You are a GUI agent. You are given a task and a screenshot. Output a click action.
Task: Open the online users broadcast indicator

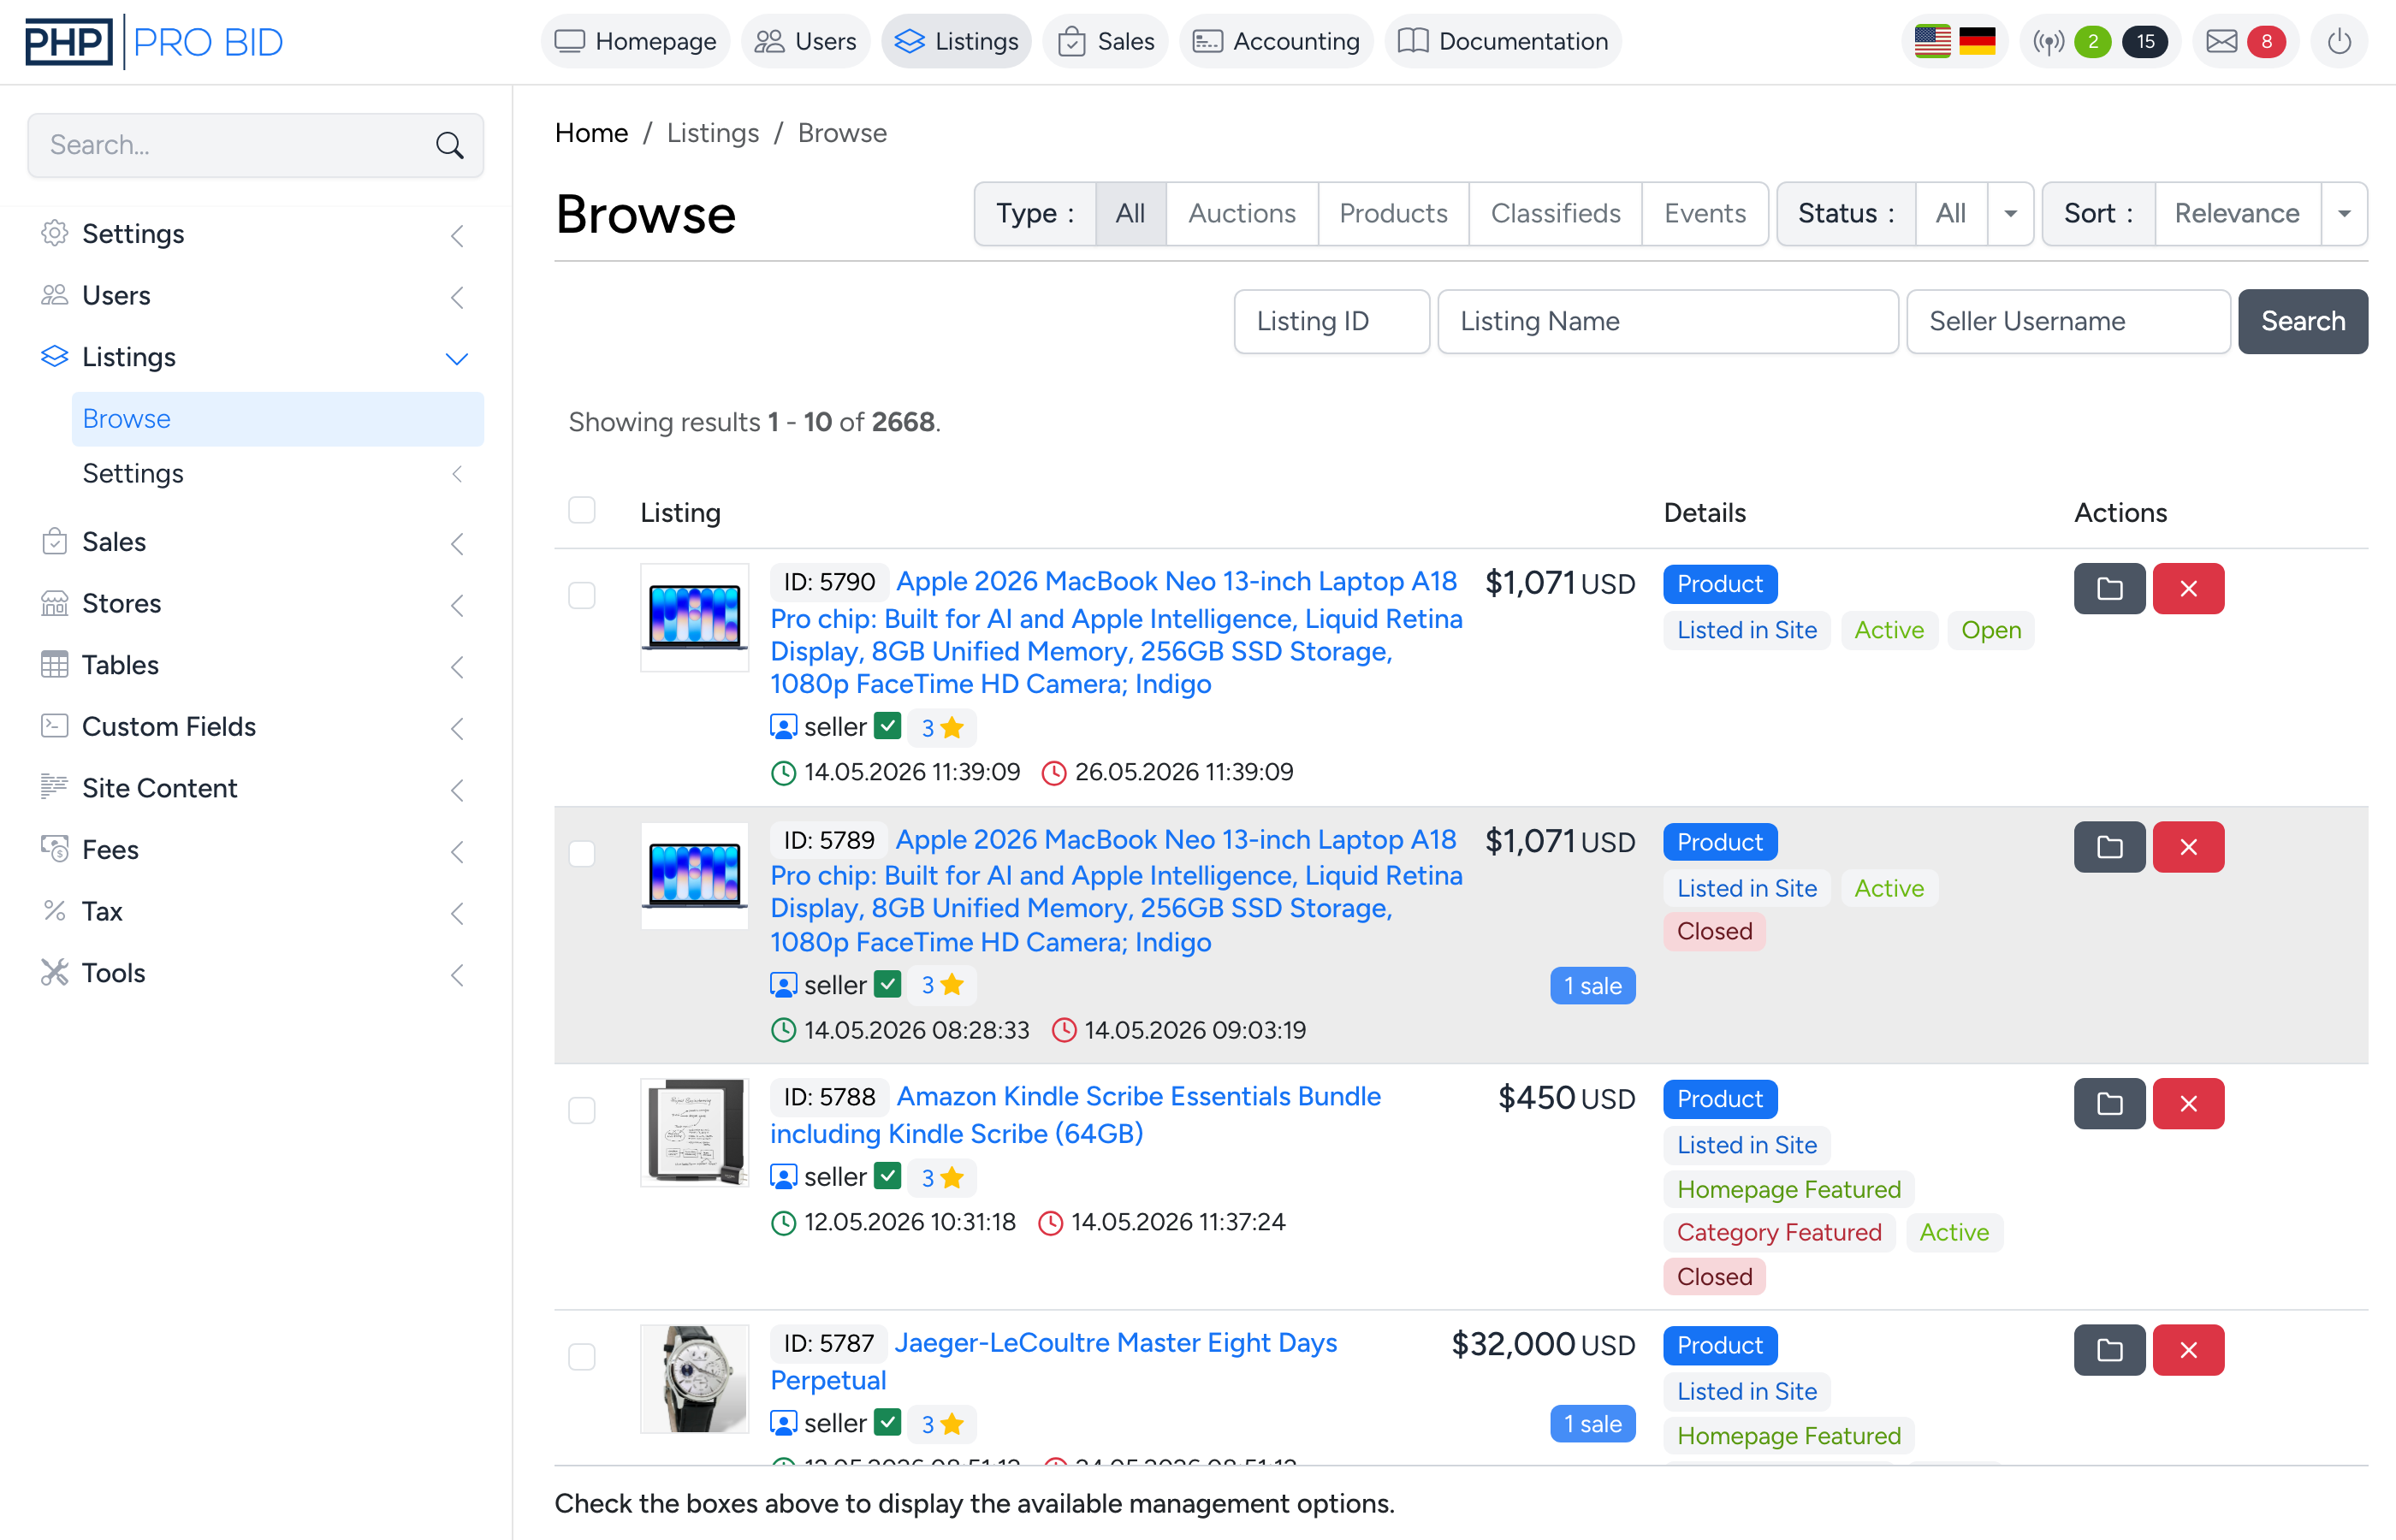2048,42
